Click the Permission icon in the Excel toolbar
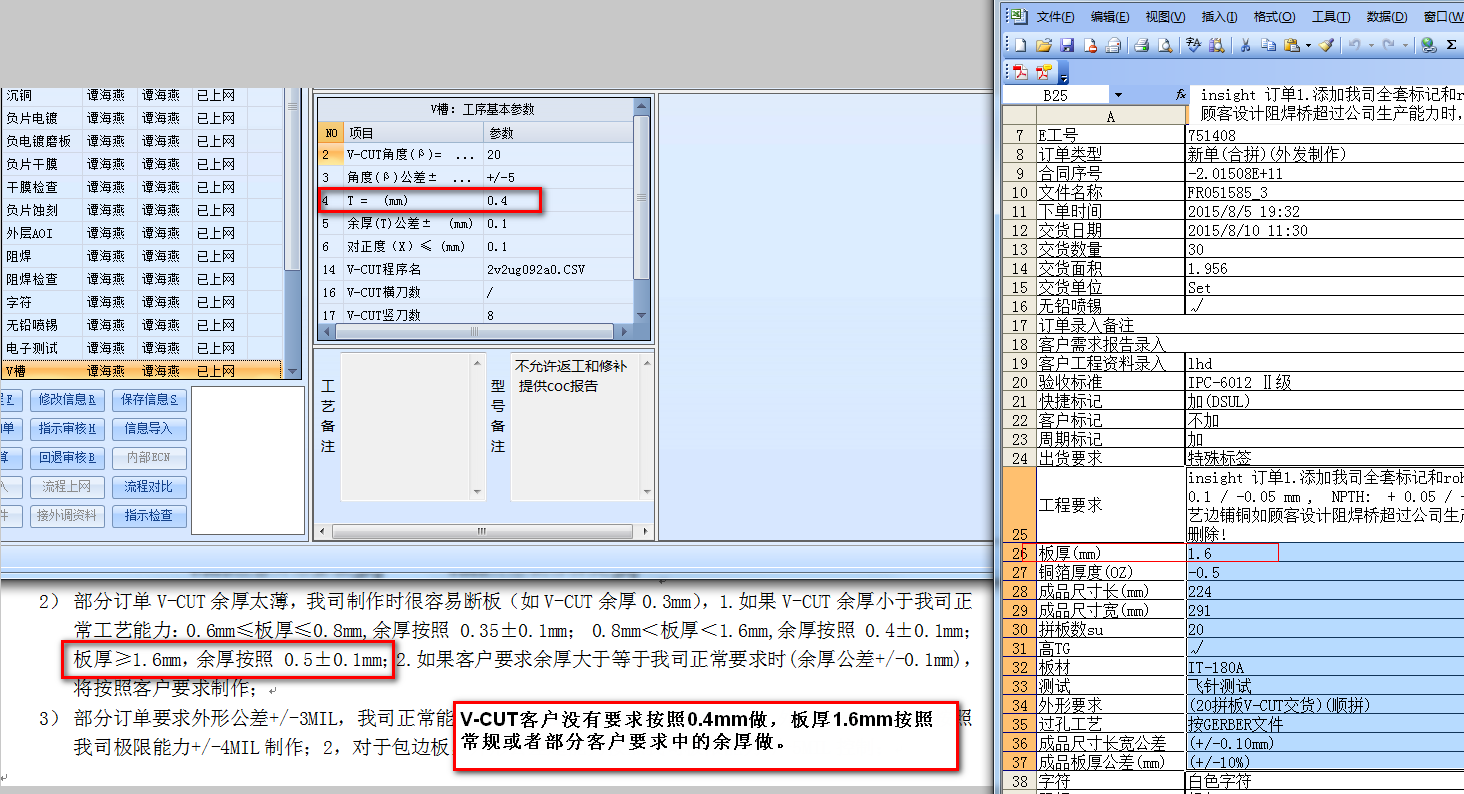Viewport: 1464px width, 794px height. 1089,45
